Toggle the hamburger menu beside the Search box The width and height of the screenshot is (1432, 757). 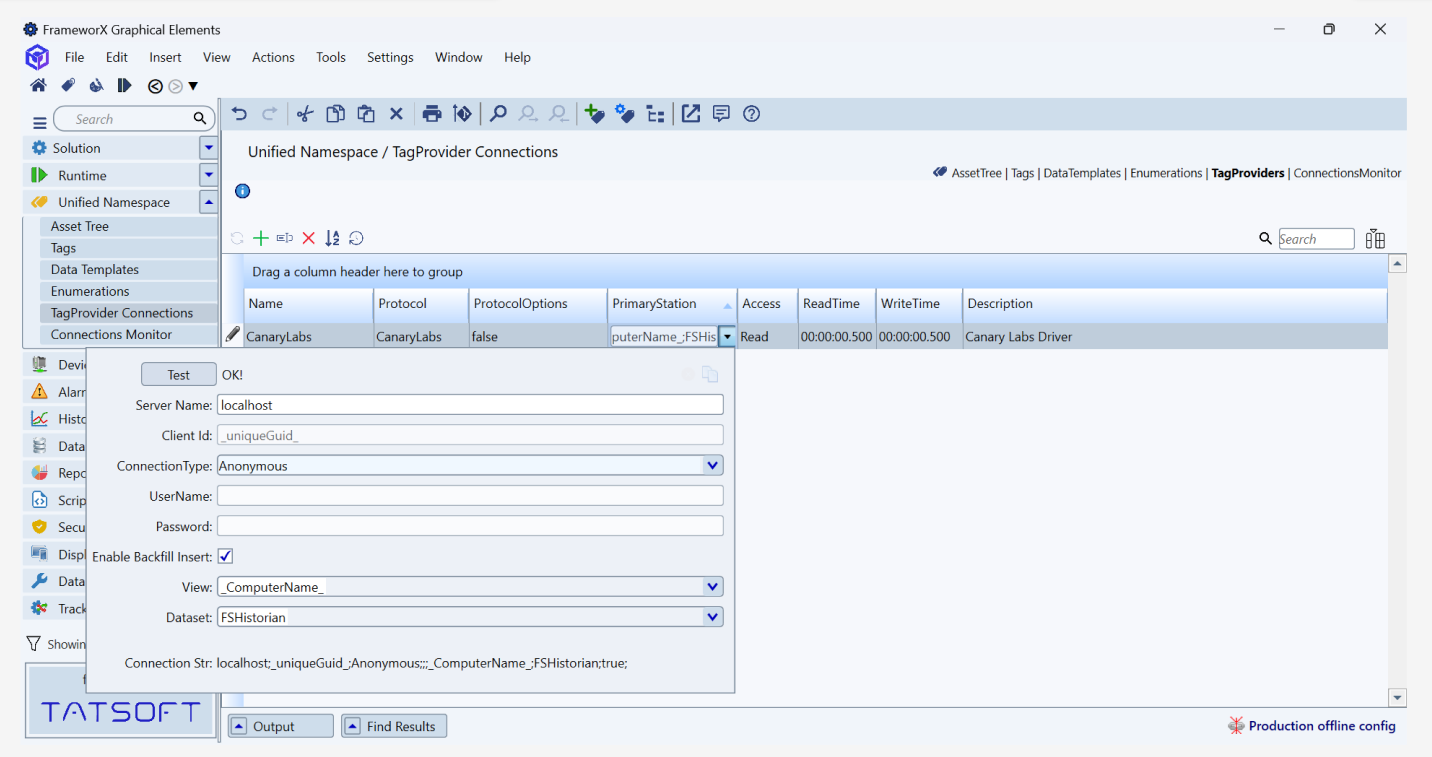point(40,122)
